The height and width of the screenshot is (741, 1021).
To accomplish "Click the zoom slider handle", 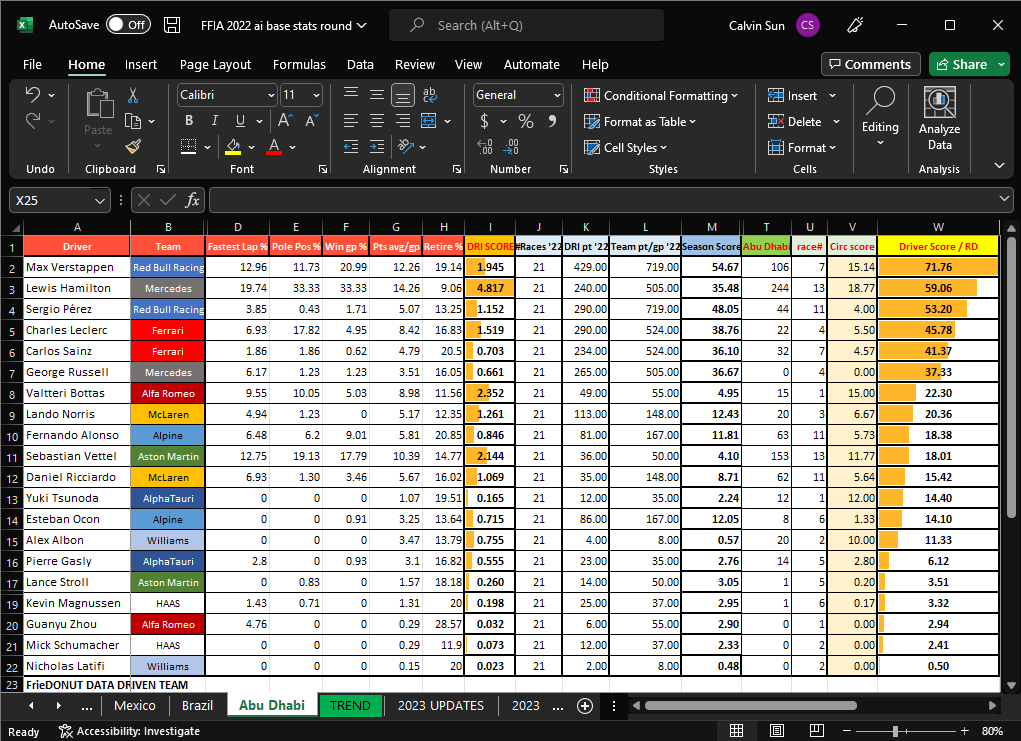I will pos(895,731).
